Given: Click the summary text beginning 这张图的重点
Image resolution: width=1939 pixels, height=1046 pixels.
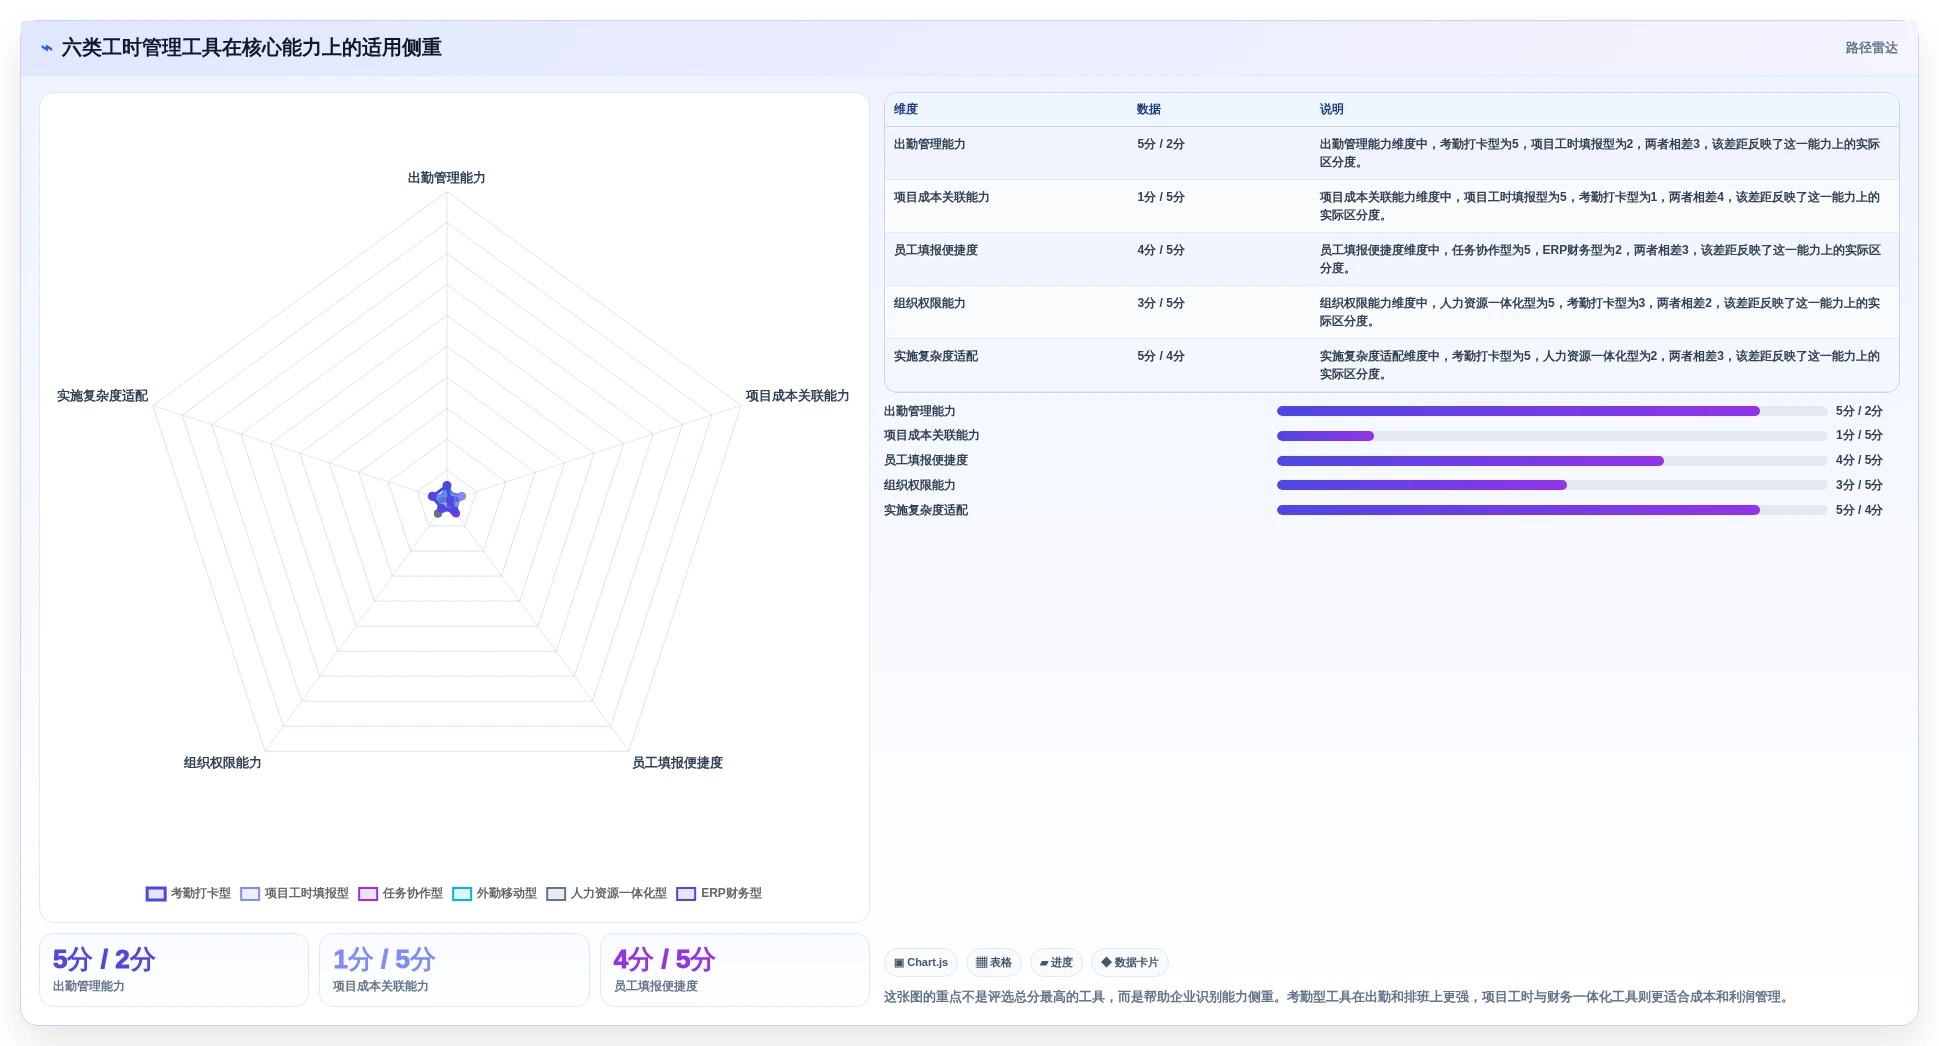Looking at the screenshot, I should click(x=1338, y=997).
